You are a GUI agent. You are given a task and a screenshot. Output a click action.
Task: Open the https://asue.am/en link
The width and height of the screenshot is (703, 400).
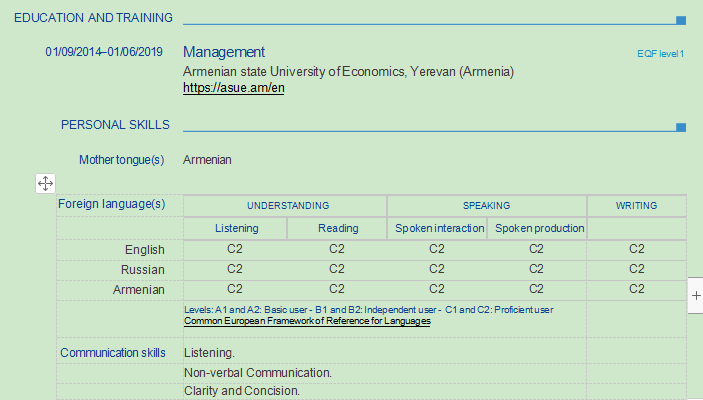(234, 88)
